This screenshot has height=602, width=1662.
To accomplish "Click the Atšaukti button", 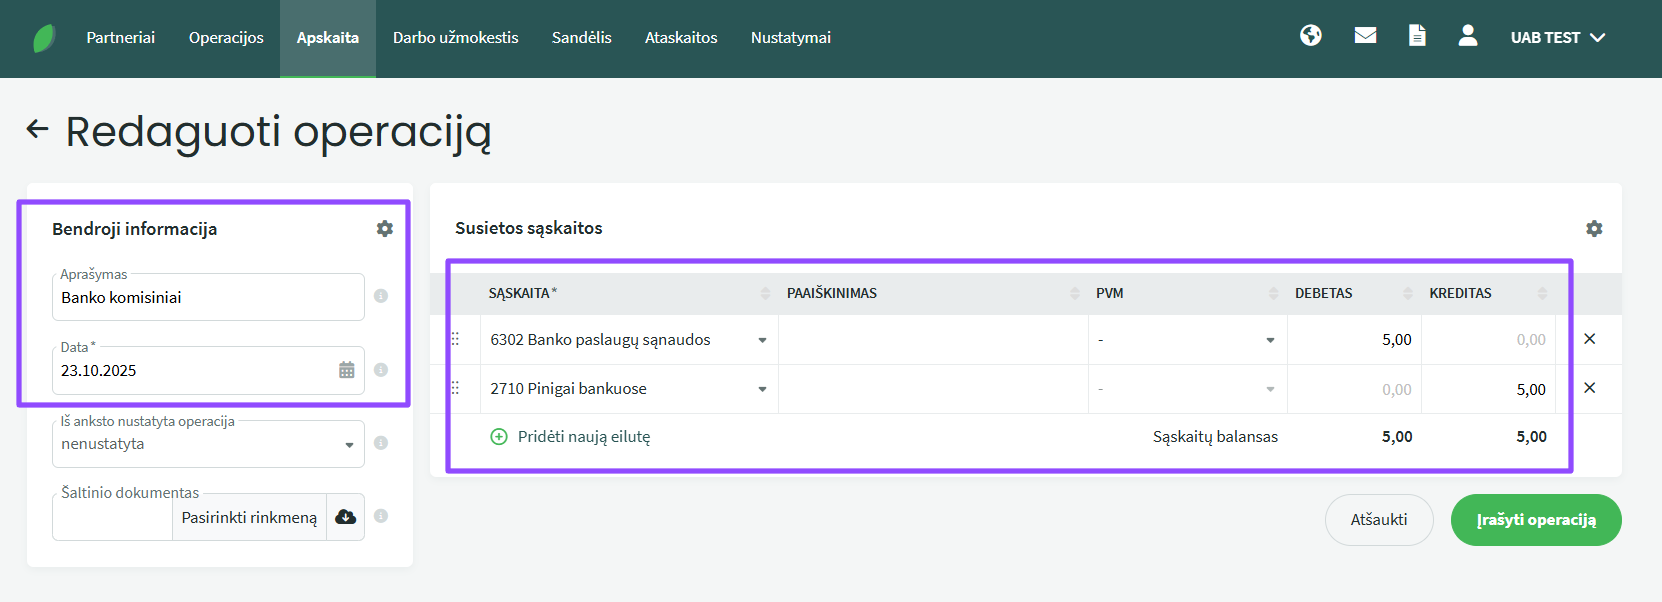I will [x=1378, y=520].
